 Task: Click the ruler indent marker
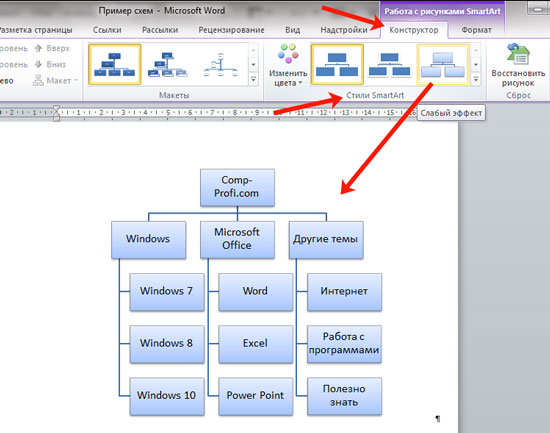click(56, 113)
